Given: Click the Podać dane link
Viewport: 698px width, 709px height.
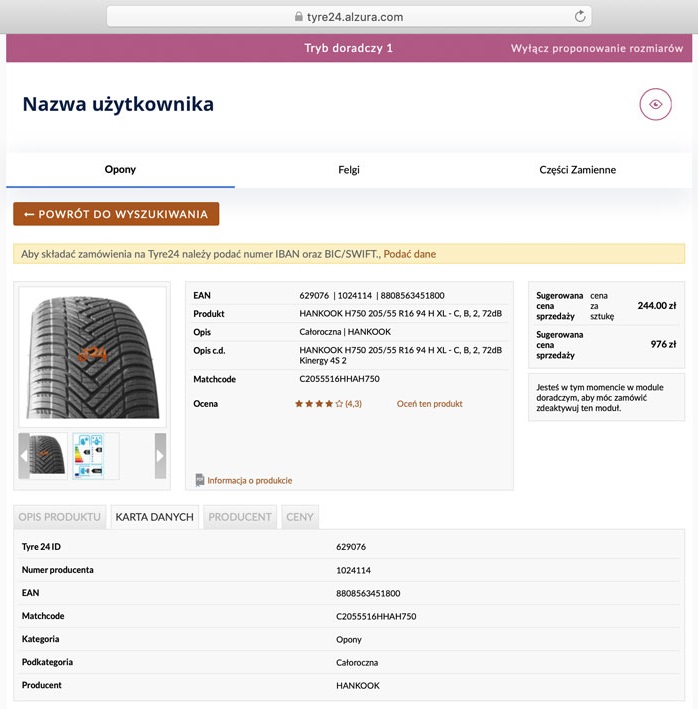Looking at the screenshot, I should click(x=410, y=254).
